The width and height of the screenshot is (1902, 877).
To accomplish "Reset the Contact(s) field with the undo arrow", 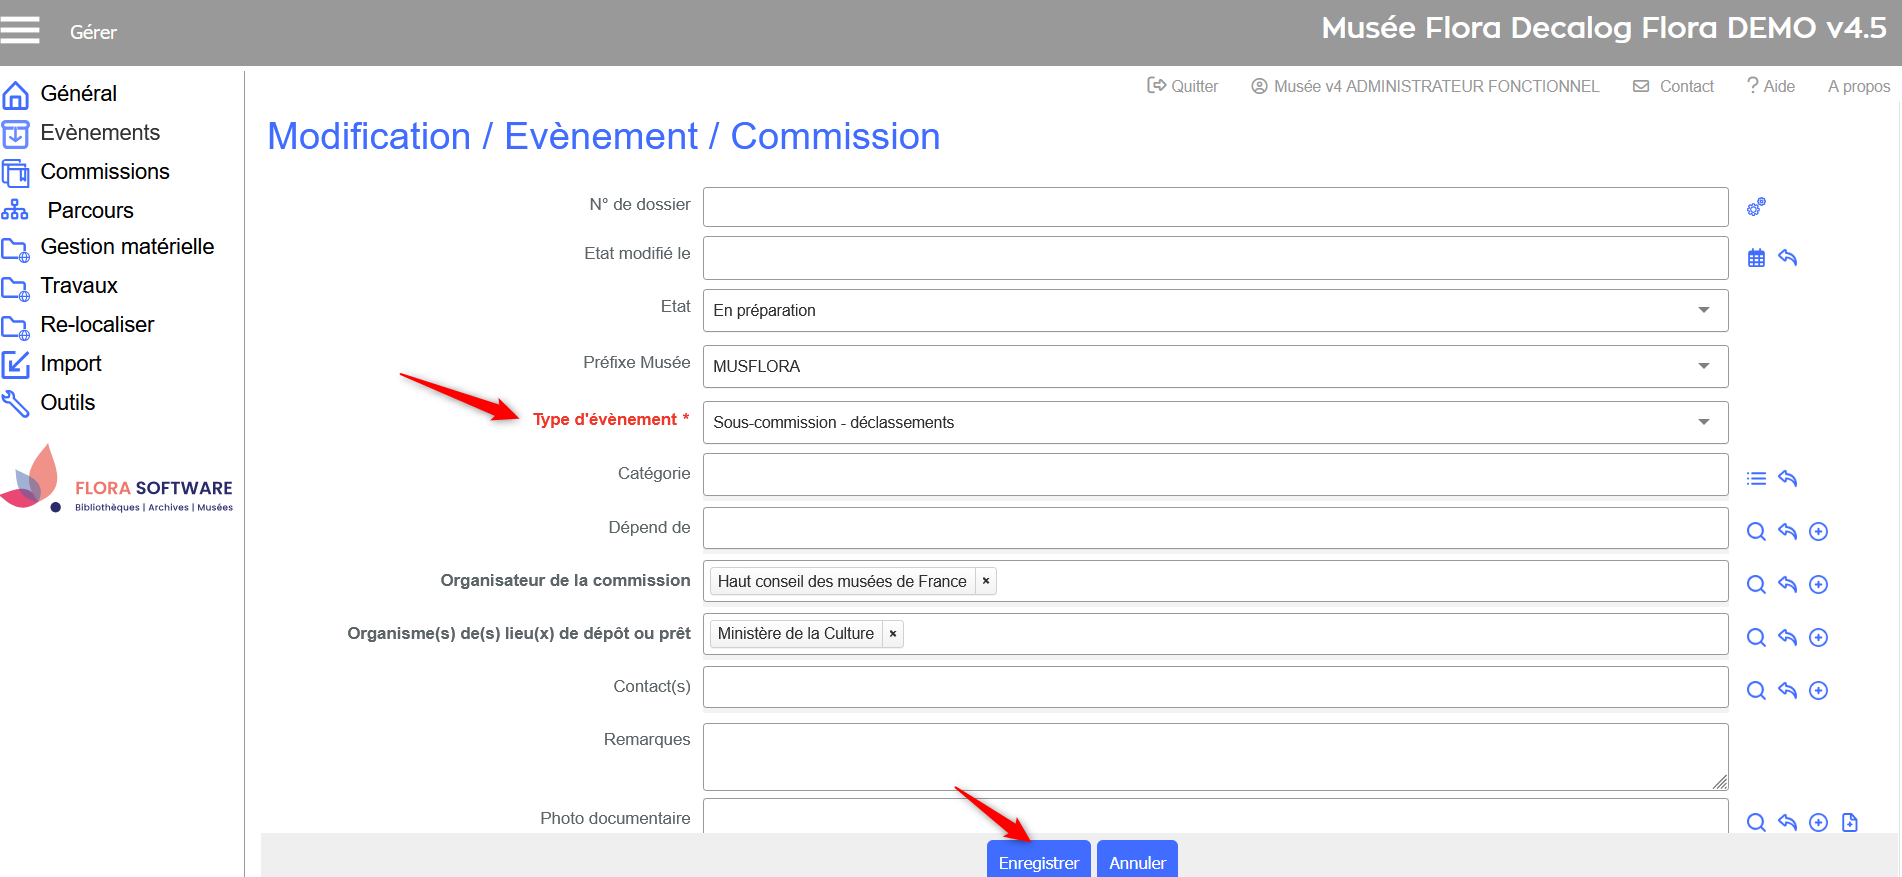I will point(1787,690).
